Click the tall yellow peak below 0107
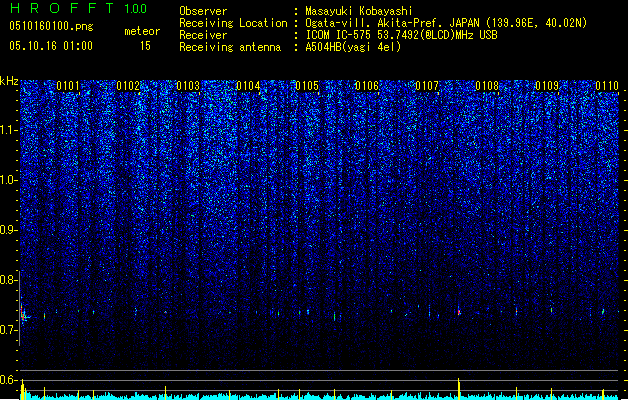The height and width of the screenshot is (400, 629). pos(459,388)
